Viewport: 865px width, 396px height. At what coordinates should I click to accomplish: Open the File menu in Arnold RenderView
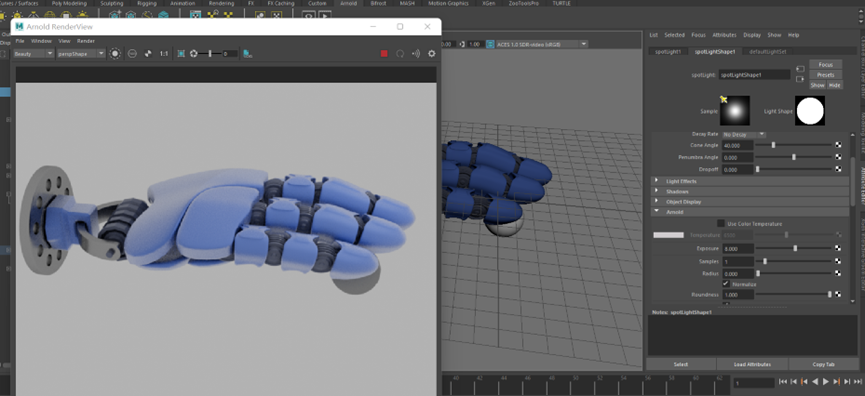click(19, 41)
